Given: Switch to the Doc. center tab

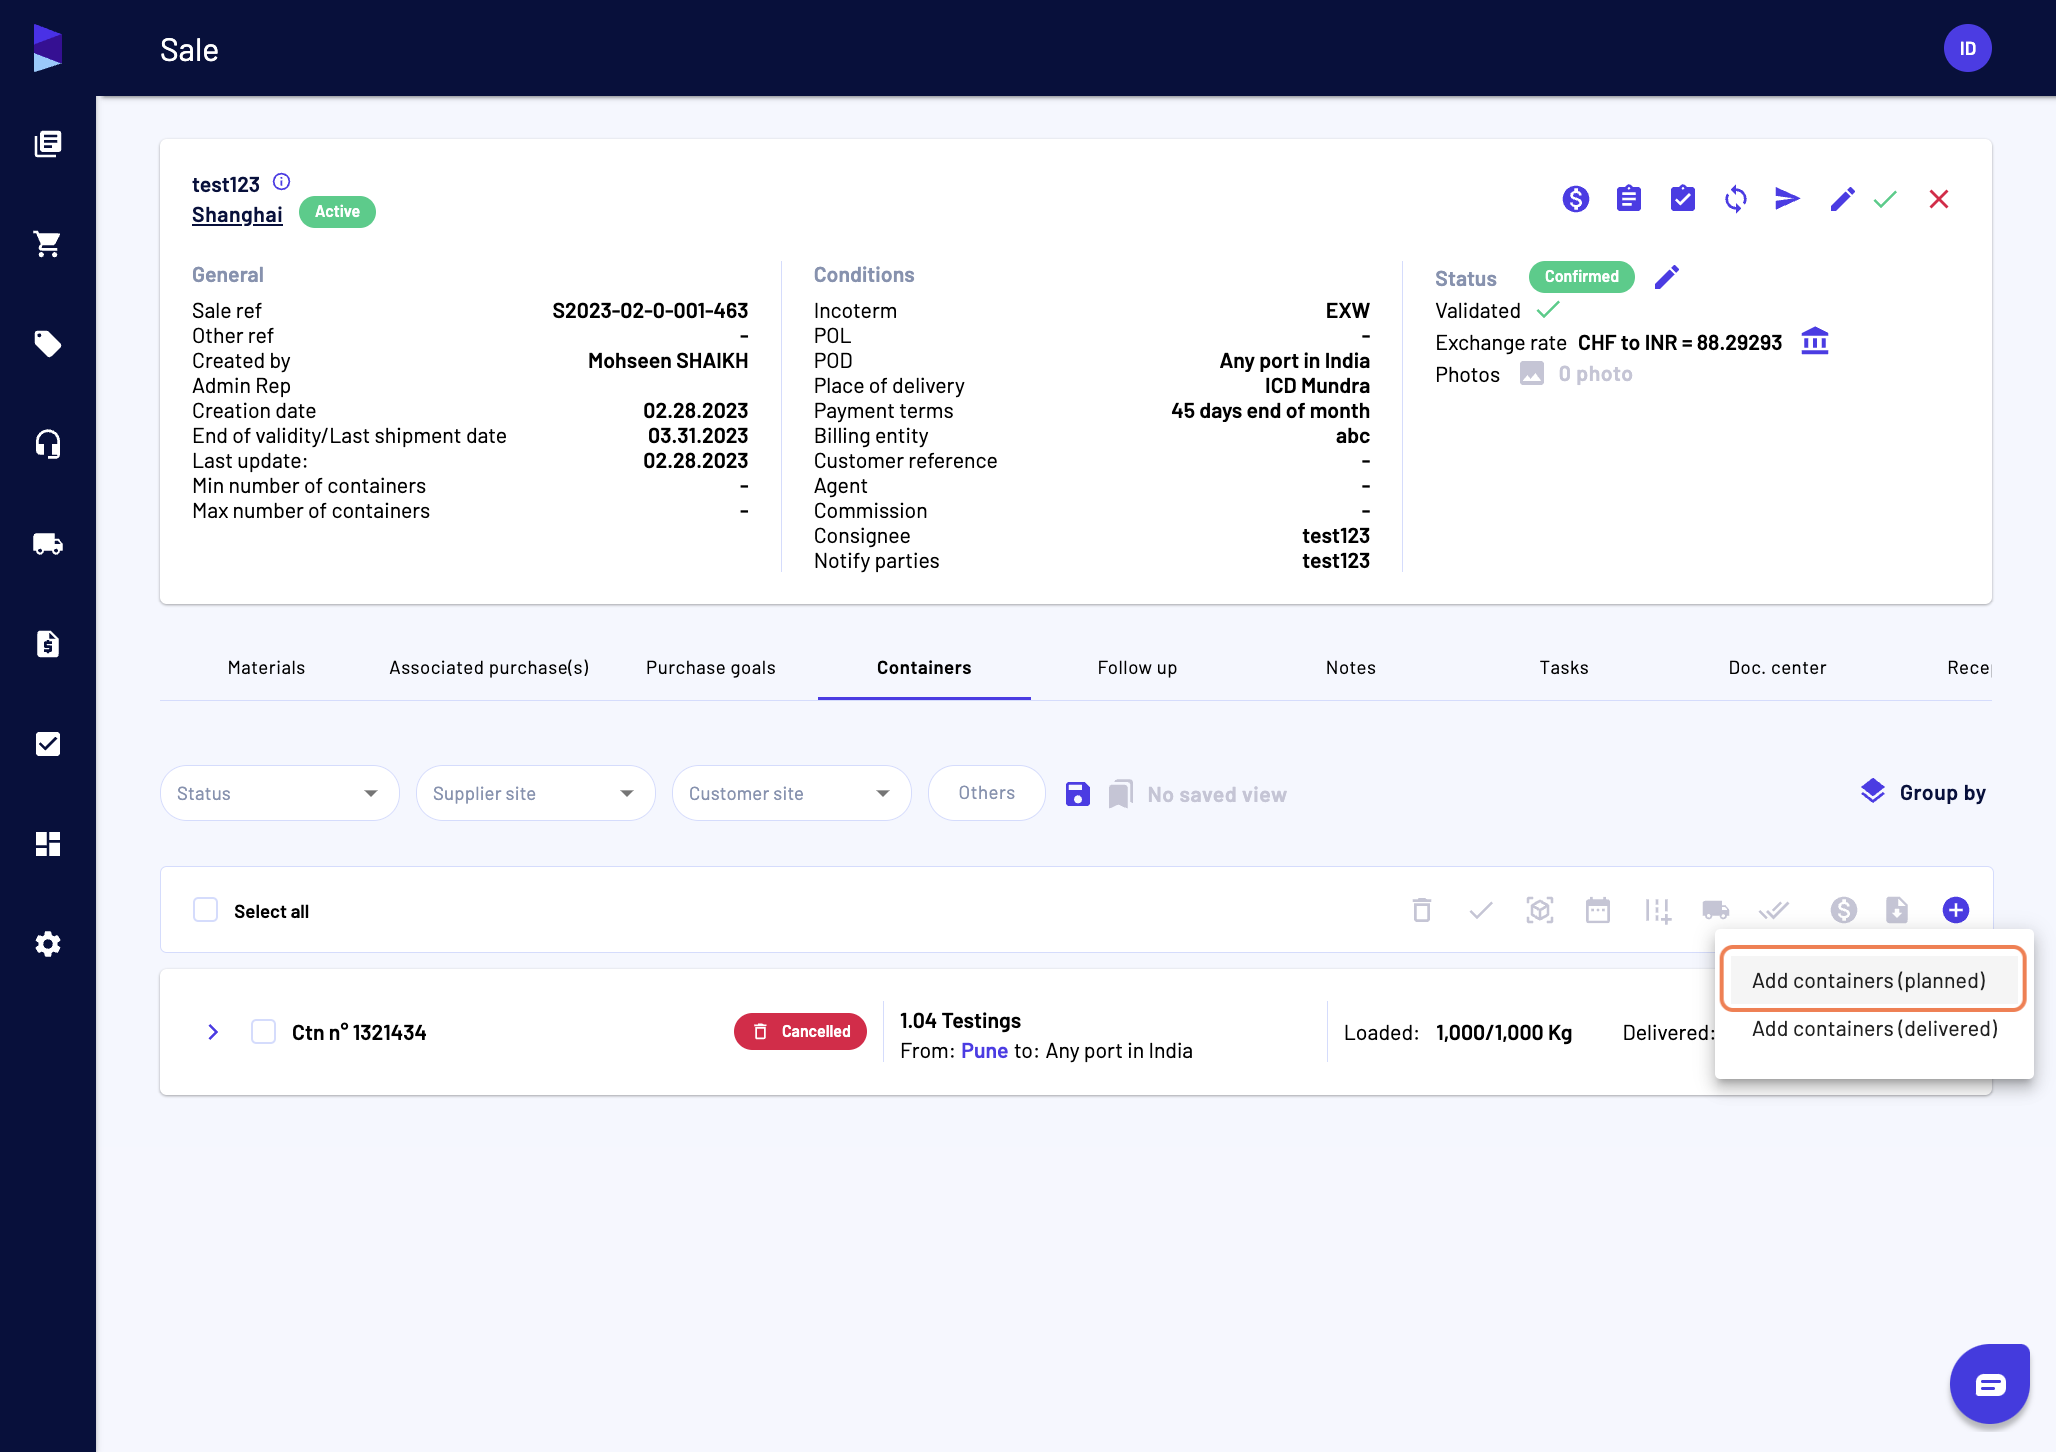Looking at the screenshot, I should (x=1777, y=668).
